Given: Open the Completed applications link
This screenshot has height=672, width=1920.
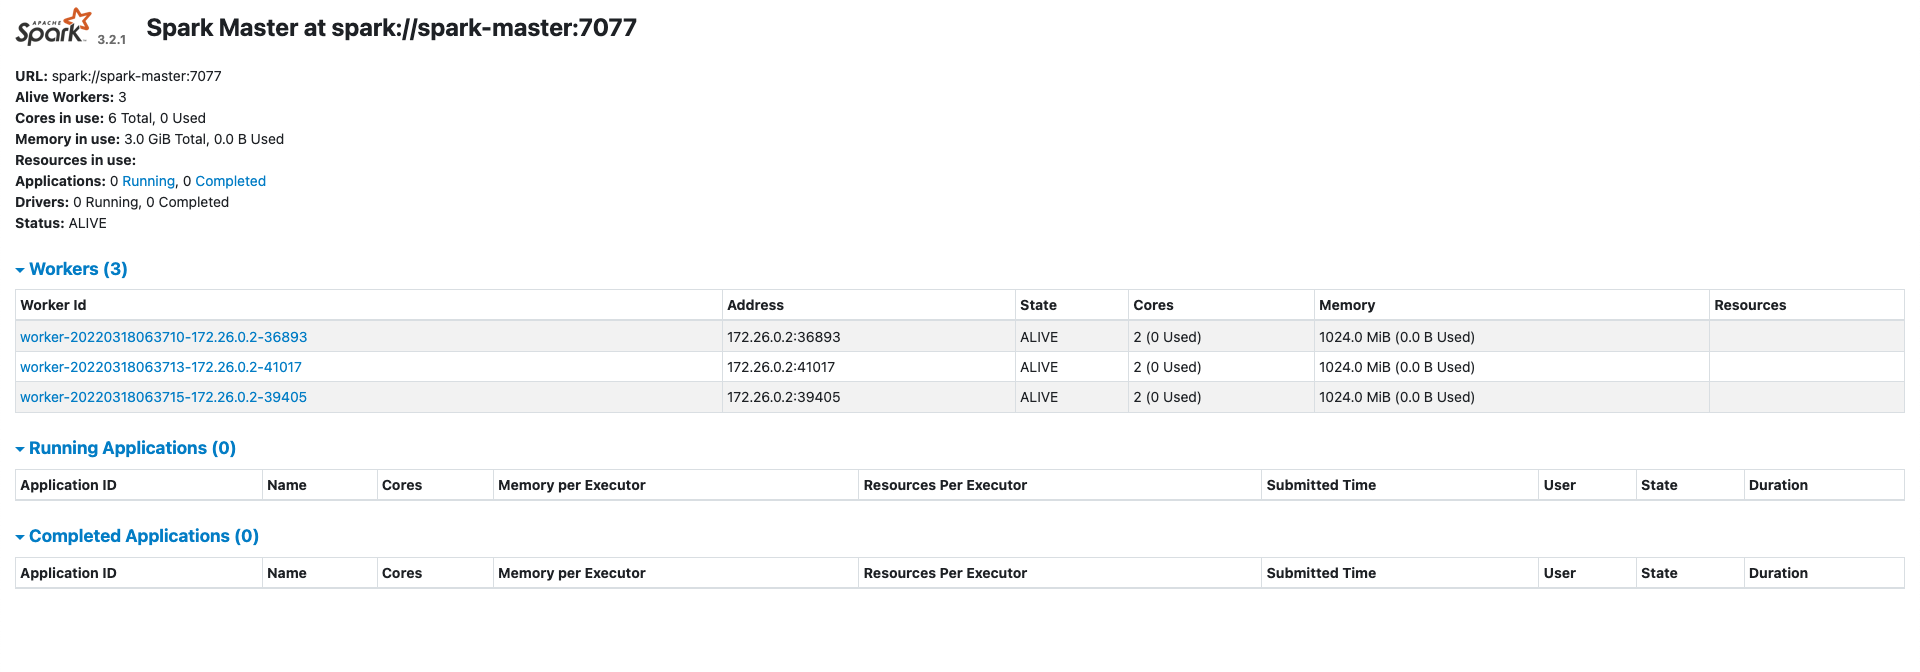Looking at the screenshot, I should click(230, 181).
